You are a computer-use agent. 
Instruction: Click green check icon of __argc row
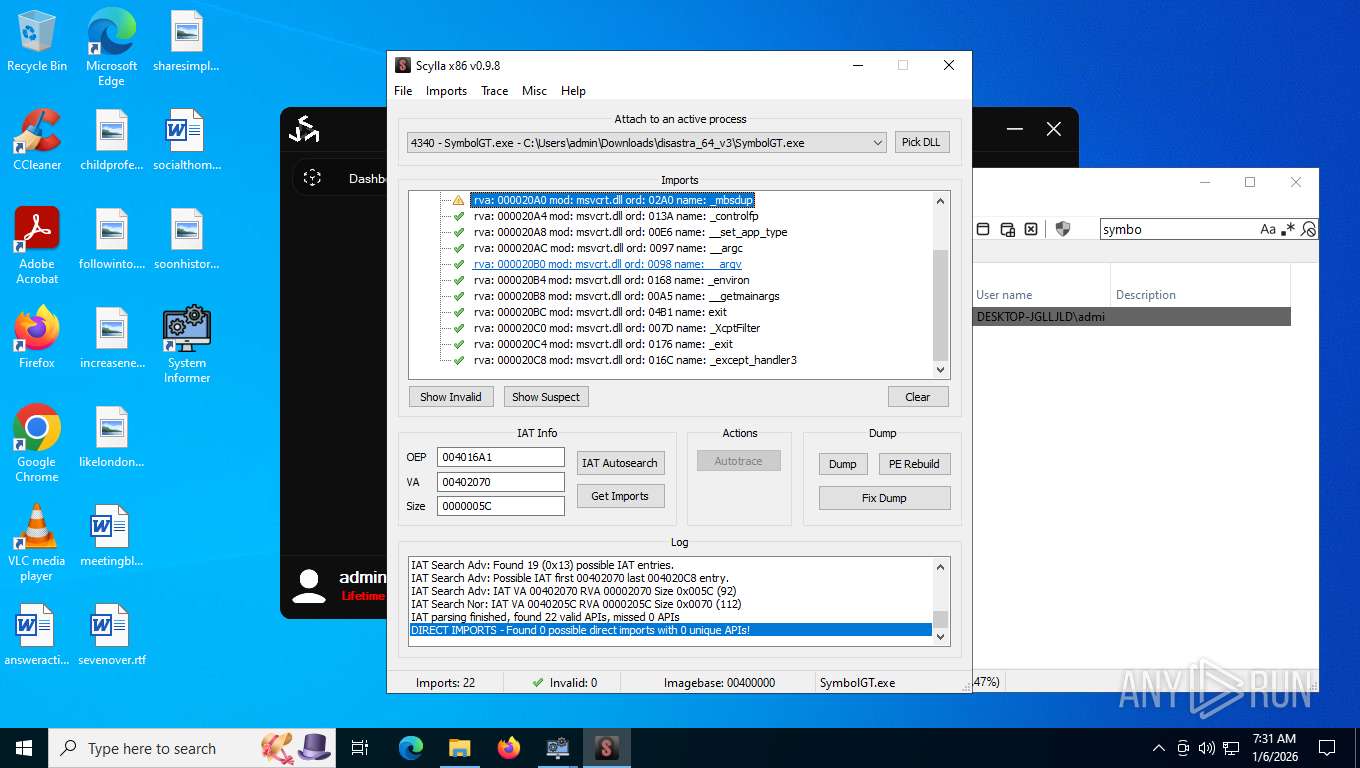coord(459,248)
